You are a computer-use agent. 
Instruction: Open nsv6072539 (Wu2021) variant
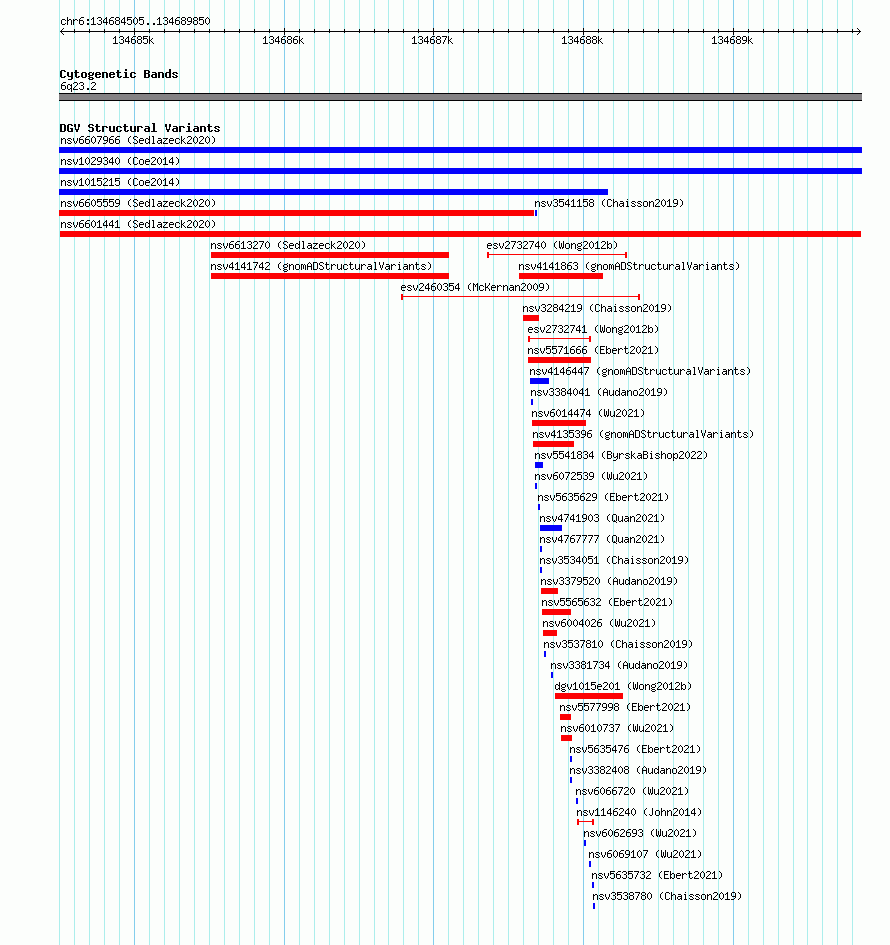pyautogui.click(x=536, y=486)
